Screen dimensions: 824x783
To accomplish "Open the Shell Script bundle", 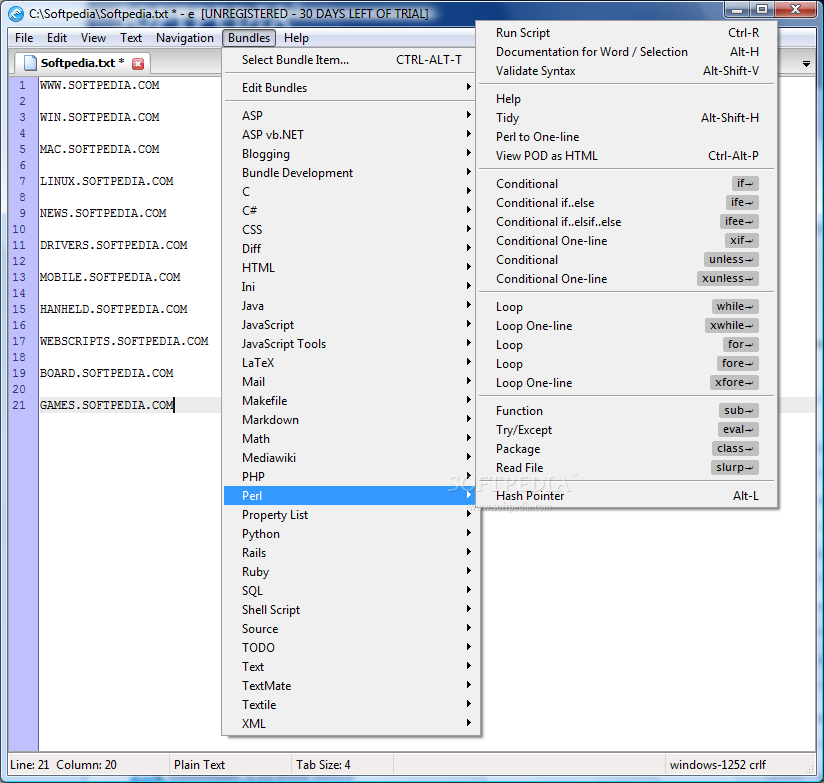I will [351, 610].
